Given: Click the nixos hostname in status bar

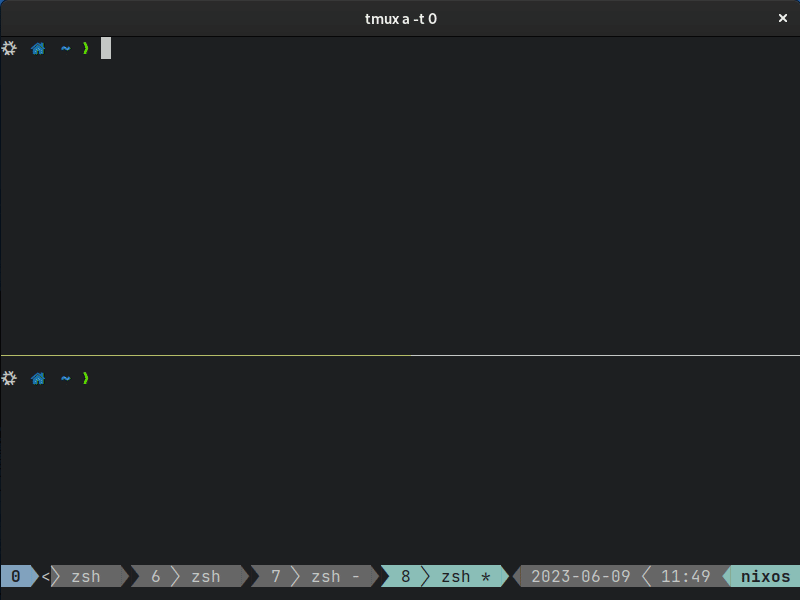Looking at the screenshot, I should [765, 576].
